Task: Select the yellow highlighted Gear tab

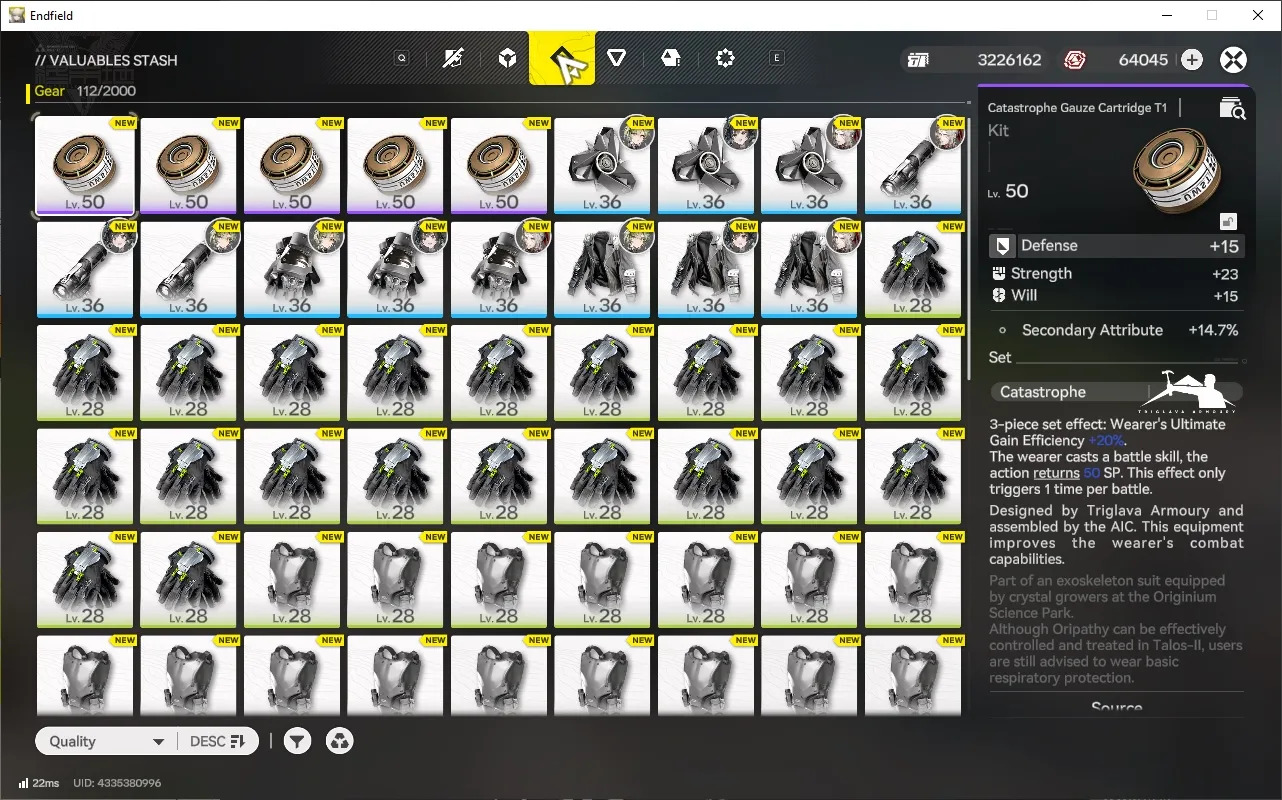Action: [562, 59]
